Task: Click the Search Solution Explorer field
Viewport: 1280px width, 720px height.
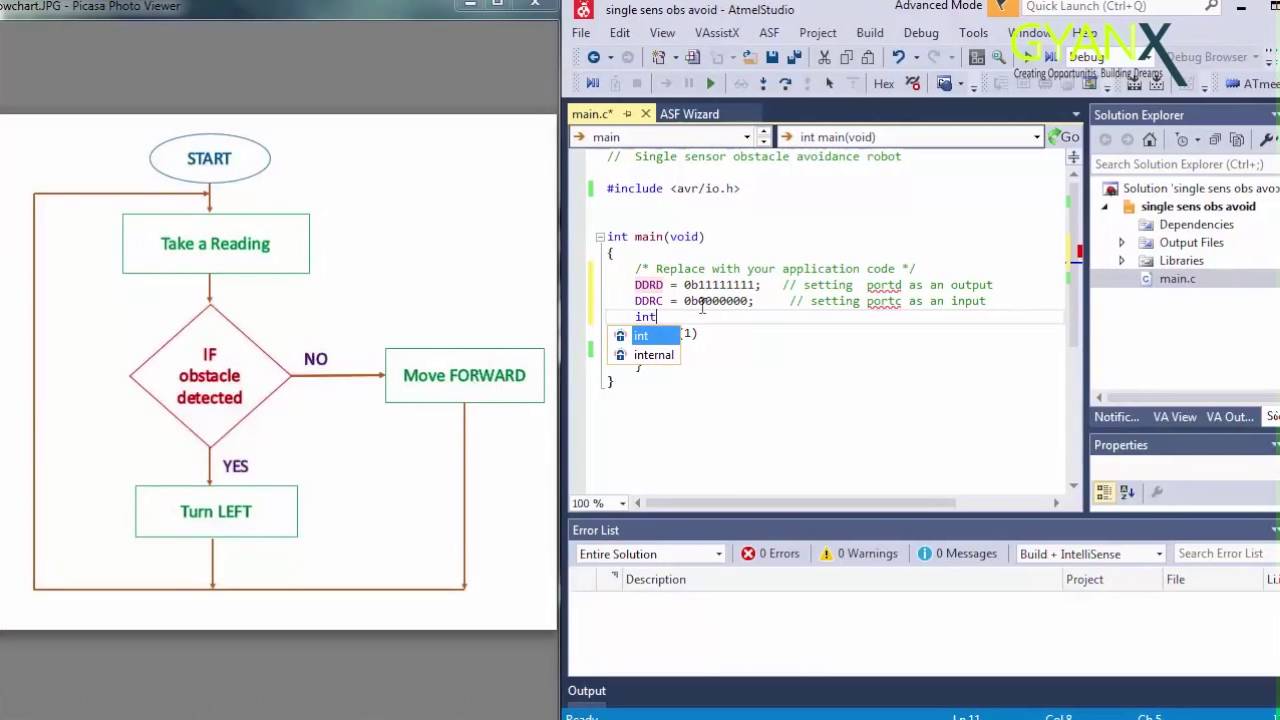Action: coord(1184,164)
